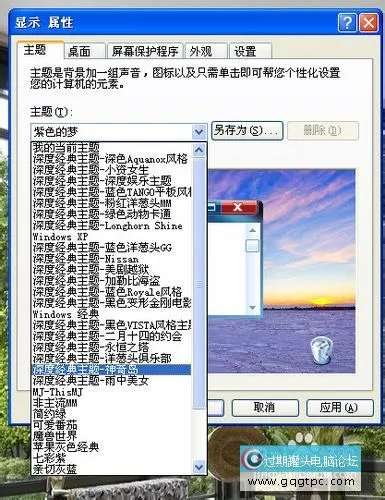This screenshot has width=385, height=500.
Task: Select highlighted 深度经典主题-神奇岛
Action: [111, 369]
